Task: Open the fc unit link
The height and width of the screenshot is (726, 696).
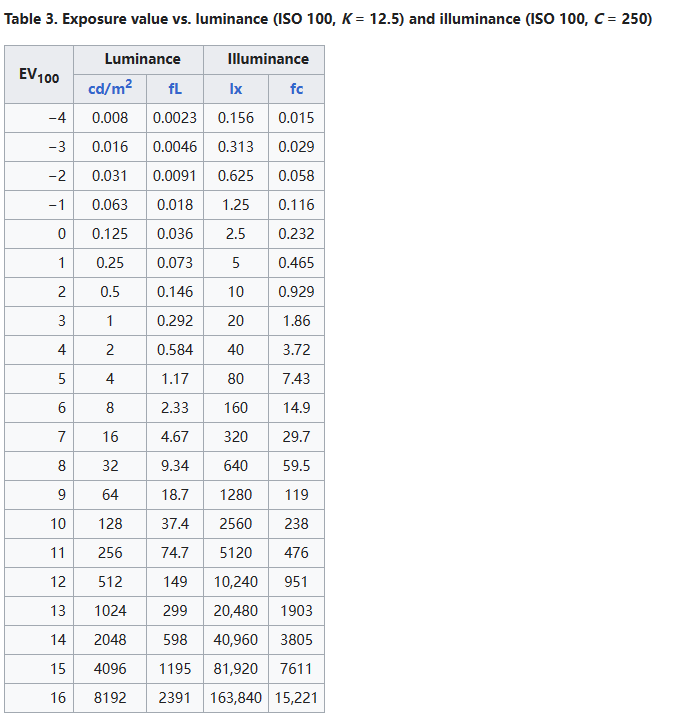Action: click(x=296, y=89)
